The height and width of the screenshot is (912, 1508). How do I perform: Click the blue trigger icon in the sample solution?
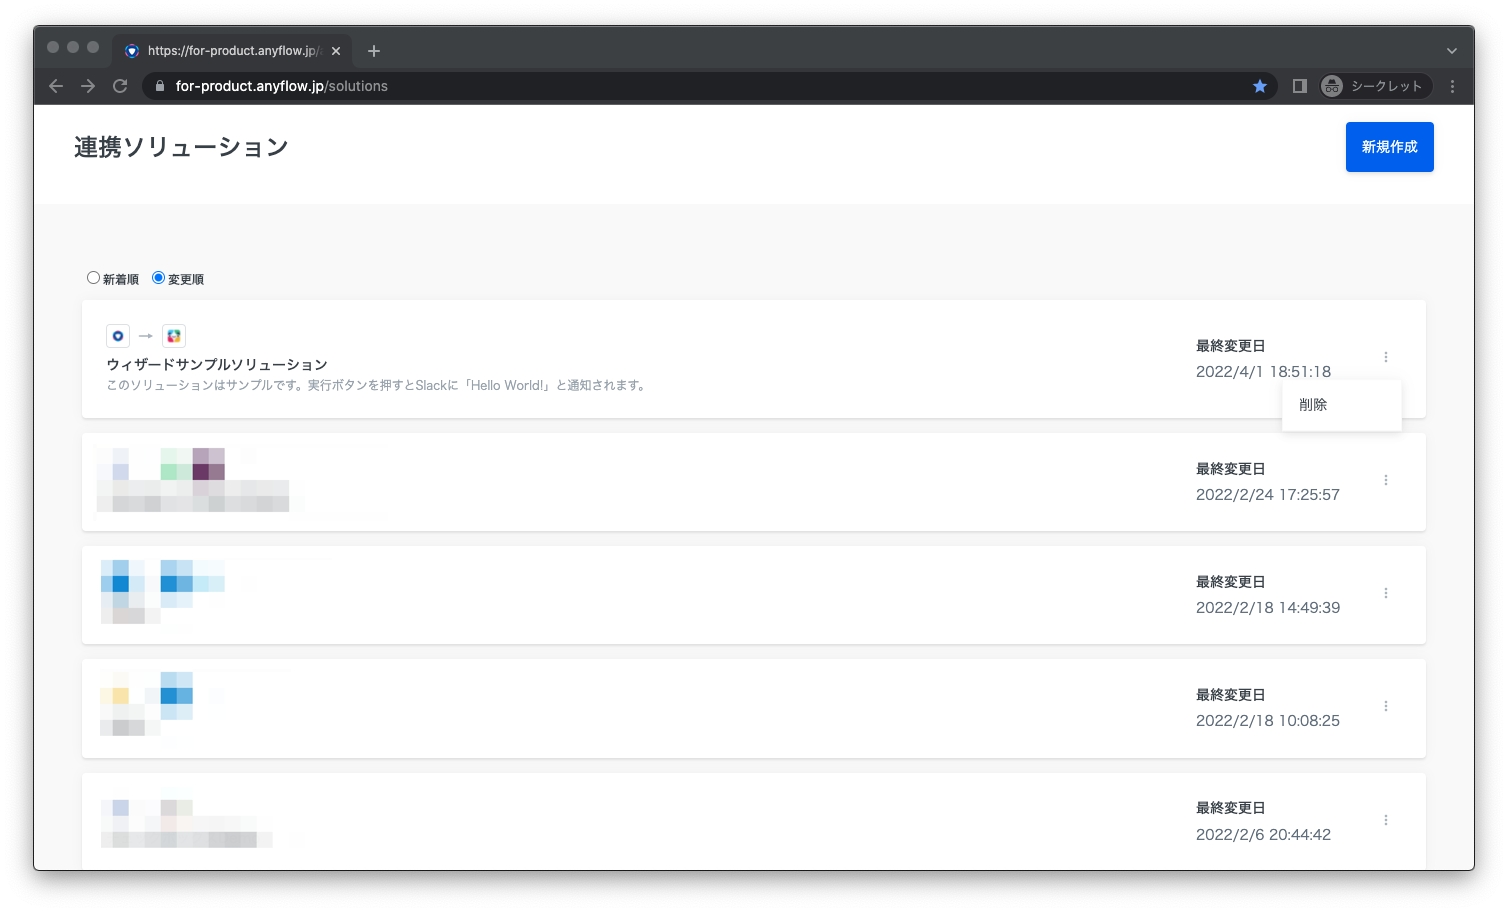tap(118, 336)
